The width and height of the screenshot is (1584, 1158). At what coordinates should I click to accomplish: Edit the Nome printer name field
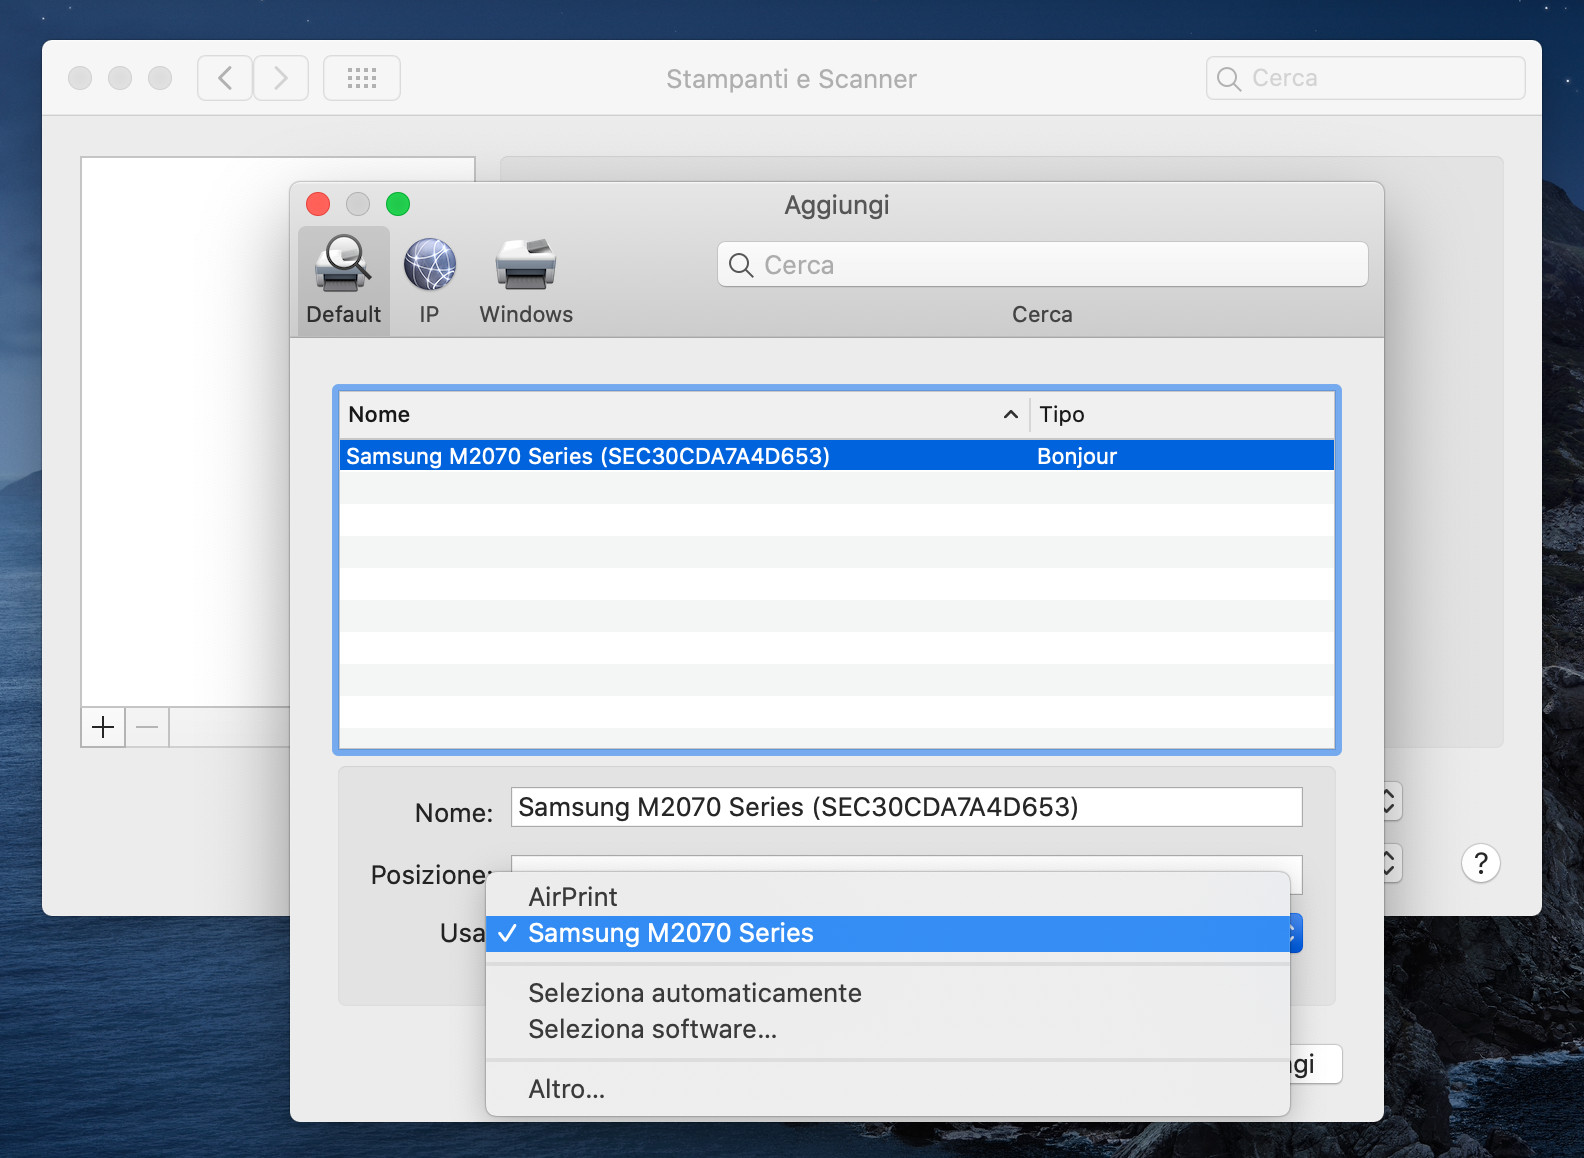[x=906, y=807]
